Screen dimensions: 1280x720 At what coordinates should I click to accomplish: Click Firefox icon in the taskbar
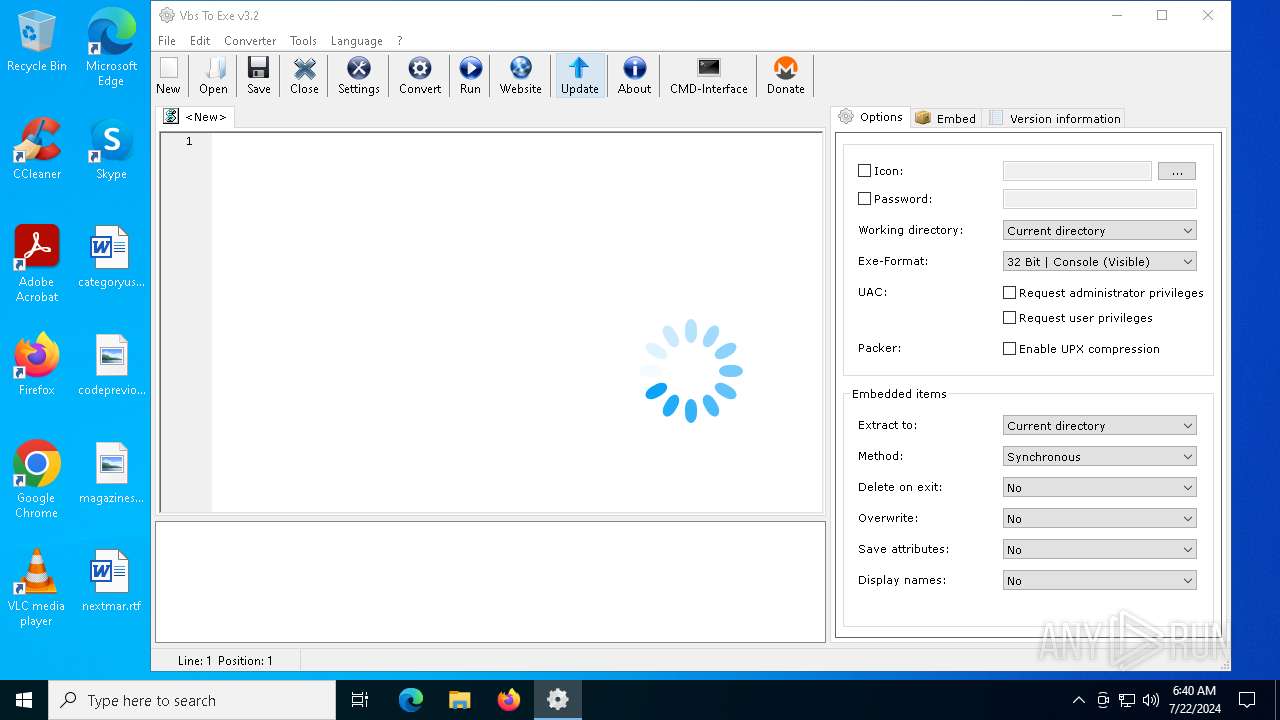click(x=508, y=700)
